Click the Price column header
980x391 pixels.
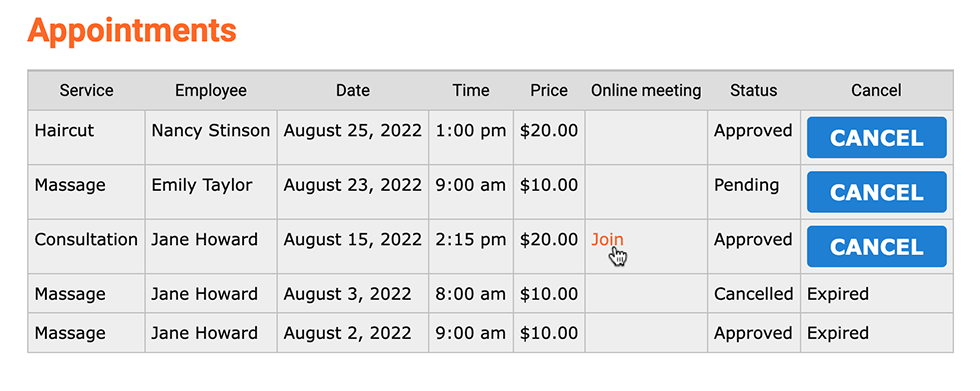[549, 91]
